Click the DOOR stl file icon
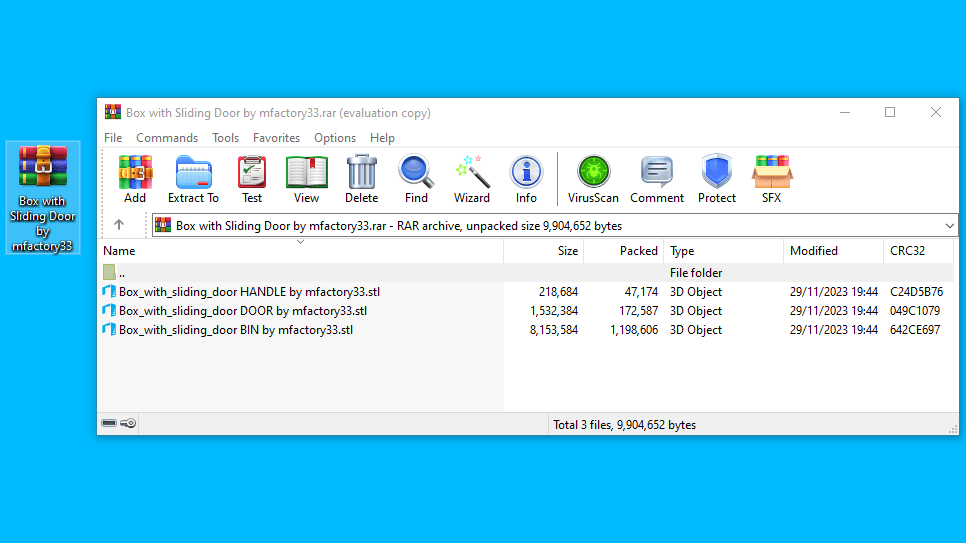 coord(109,311)
